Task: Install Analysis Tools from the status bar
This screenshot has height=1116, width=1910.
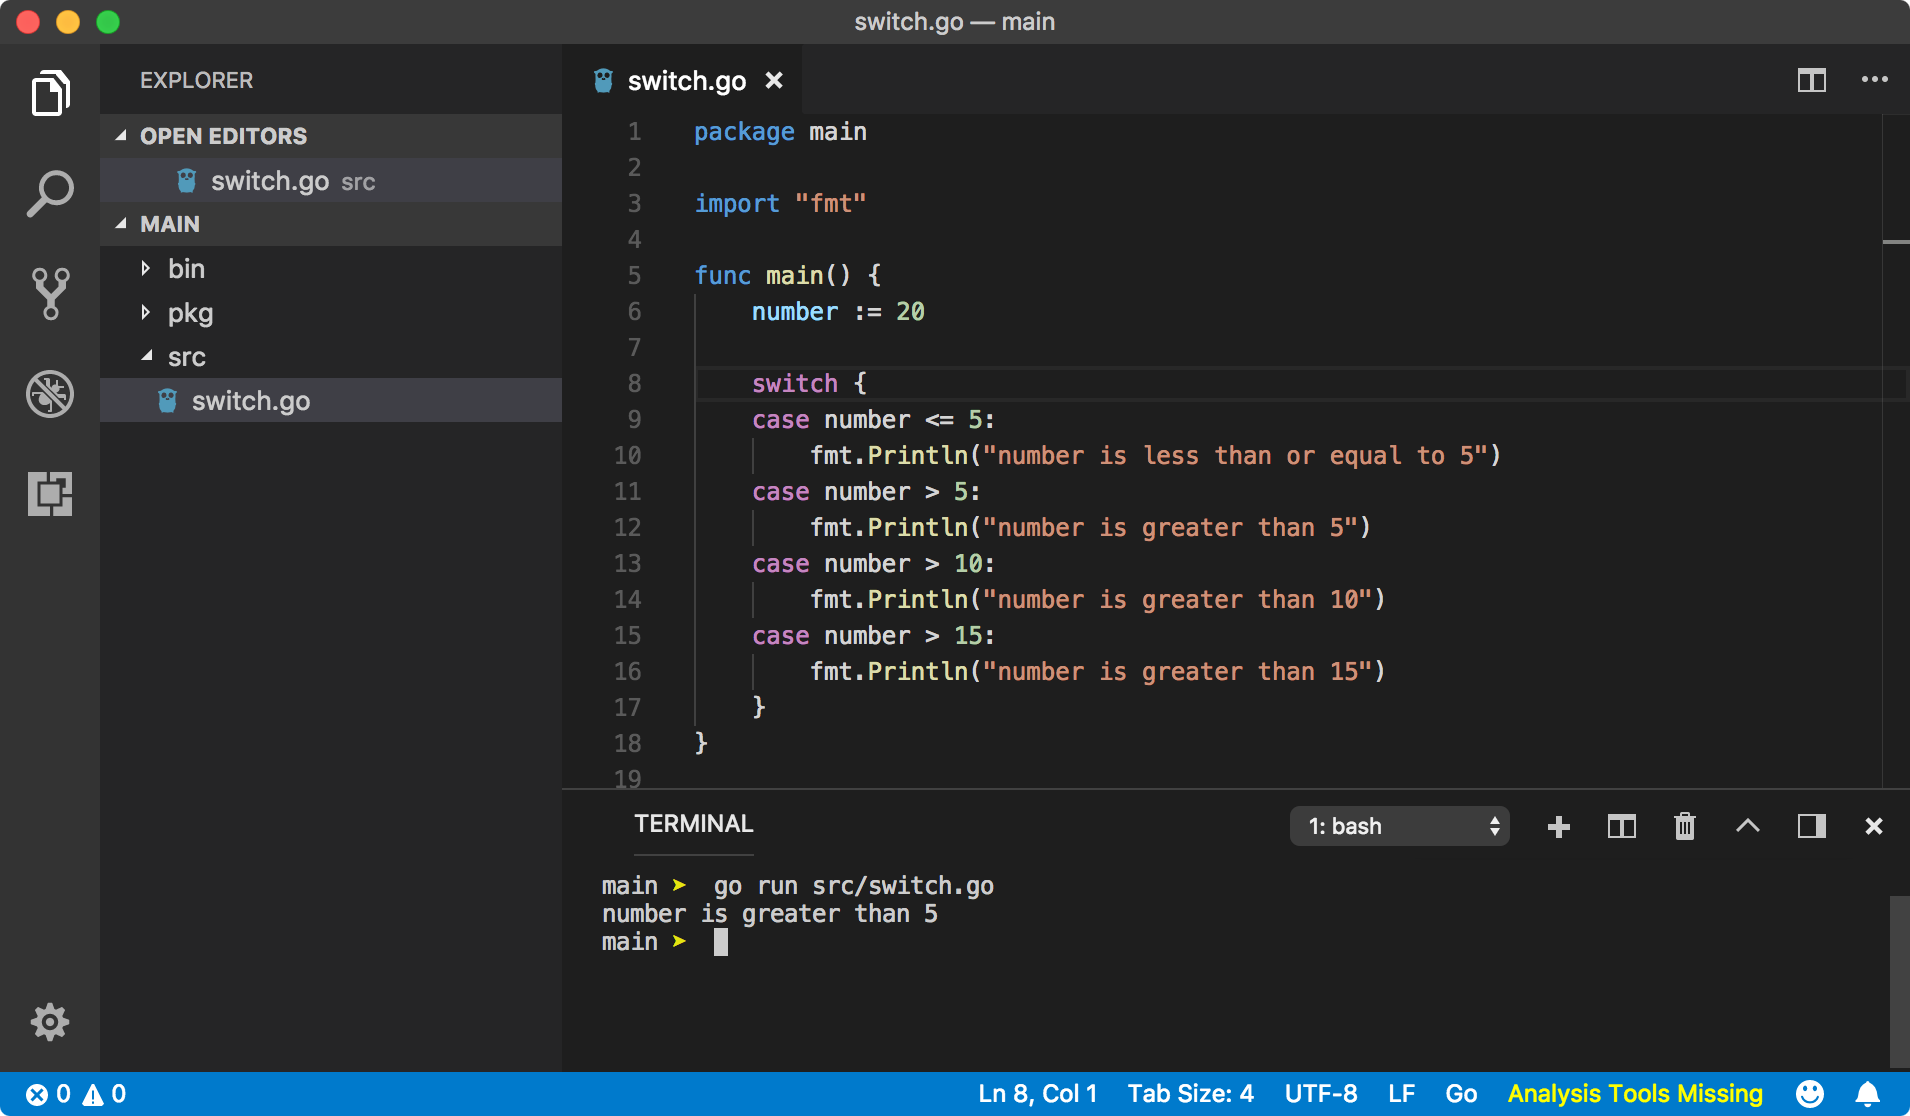Action: tap(1636, 1093)
